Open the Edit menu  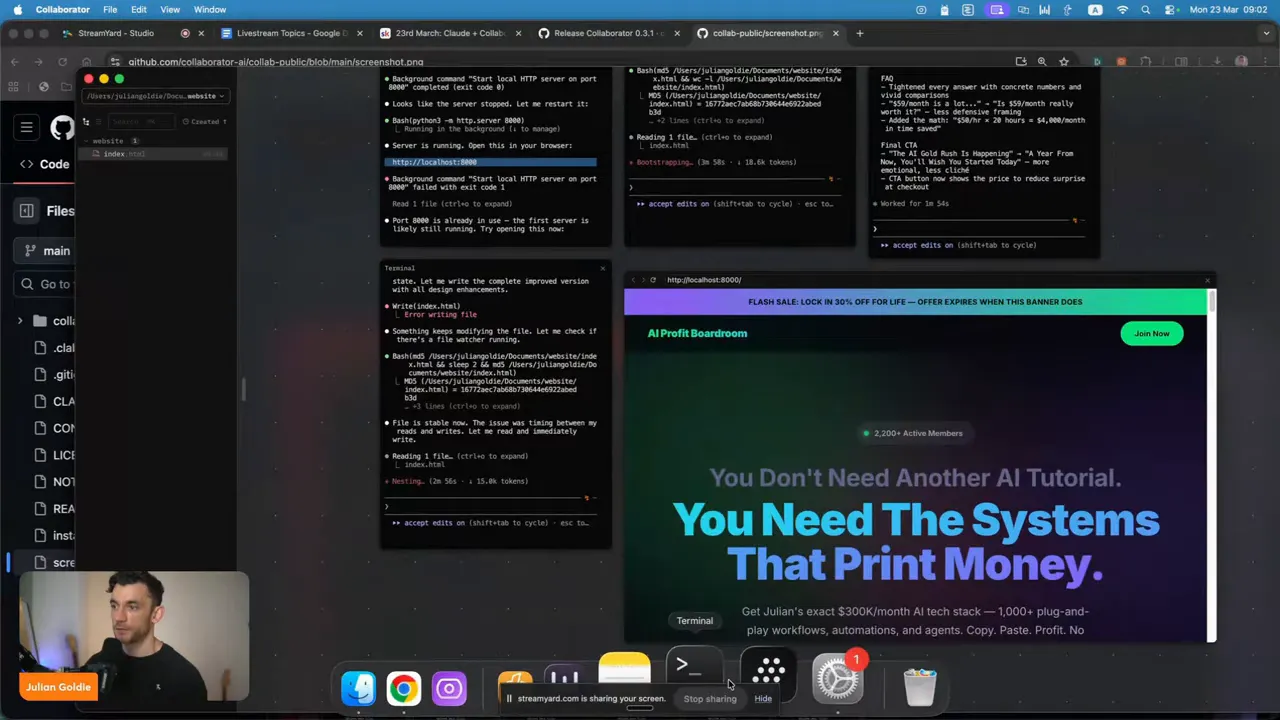click(139, 10)
